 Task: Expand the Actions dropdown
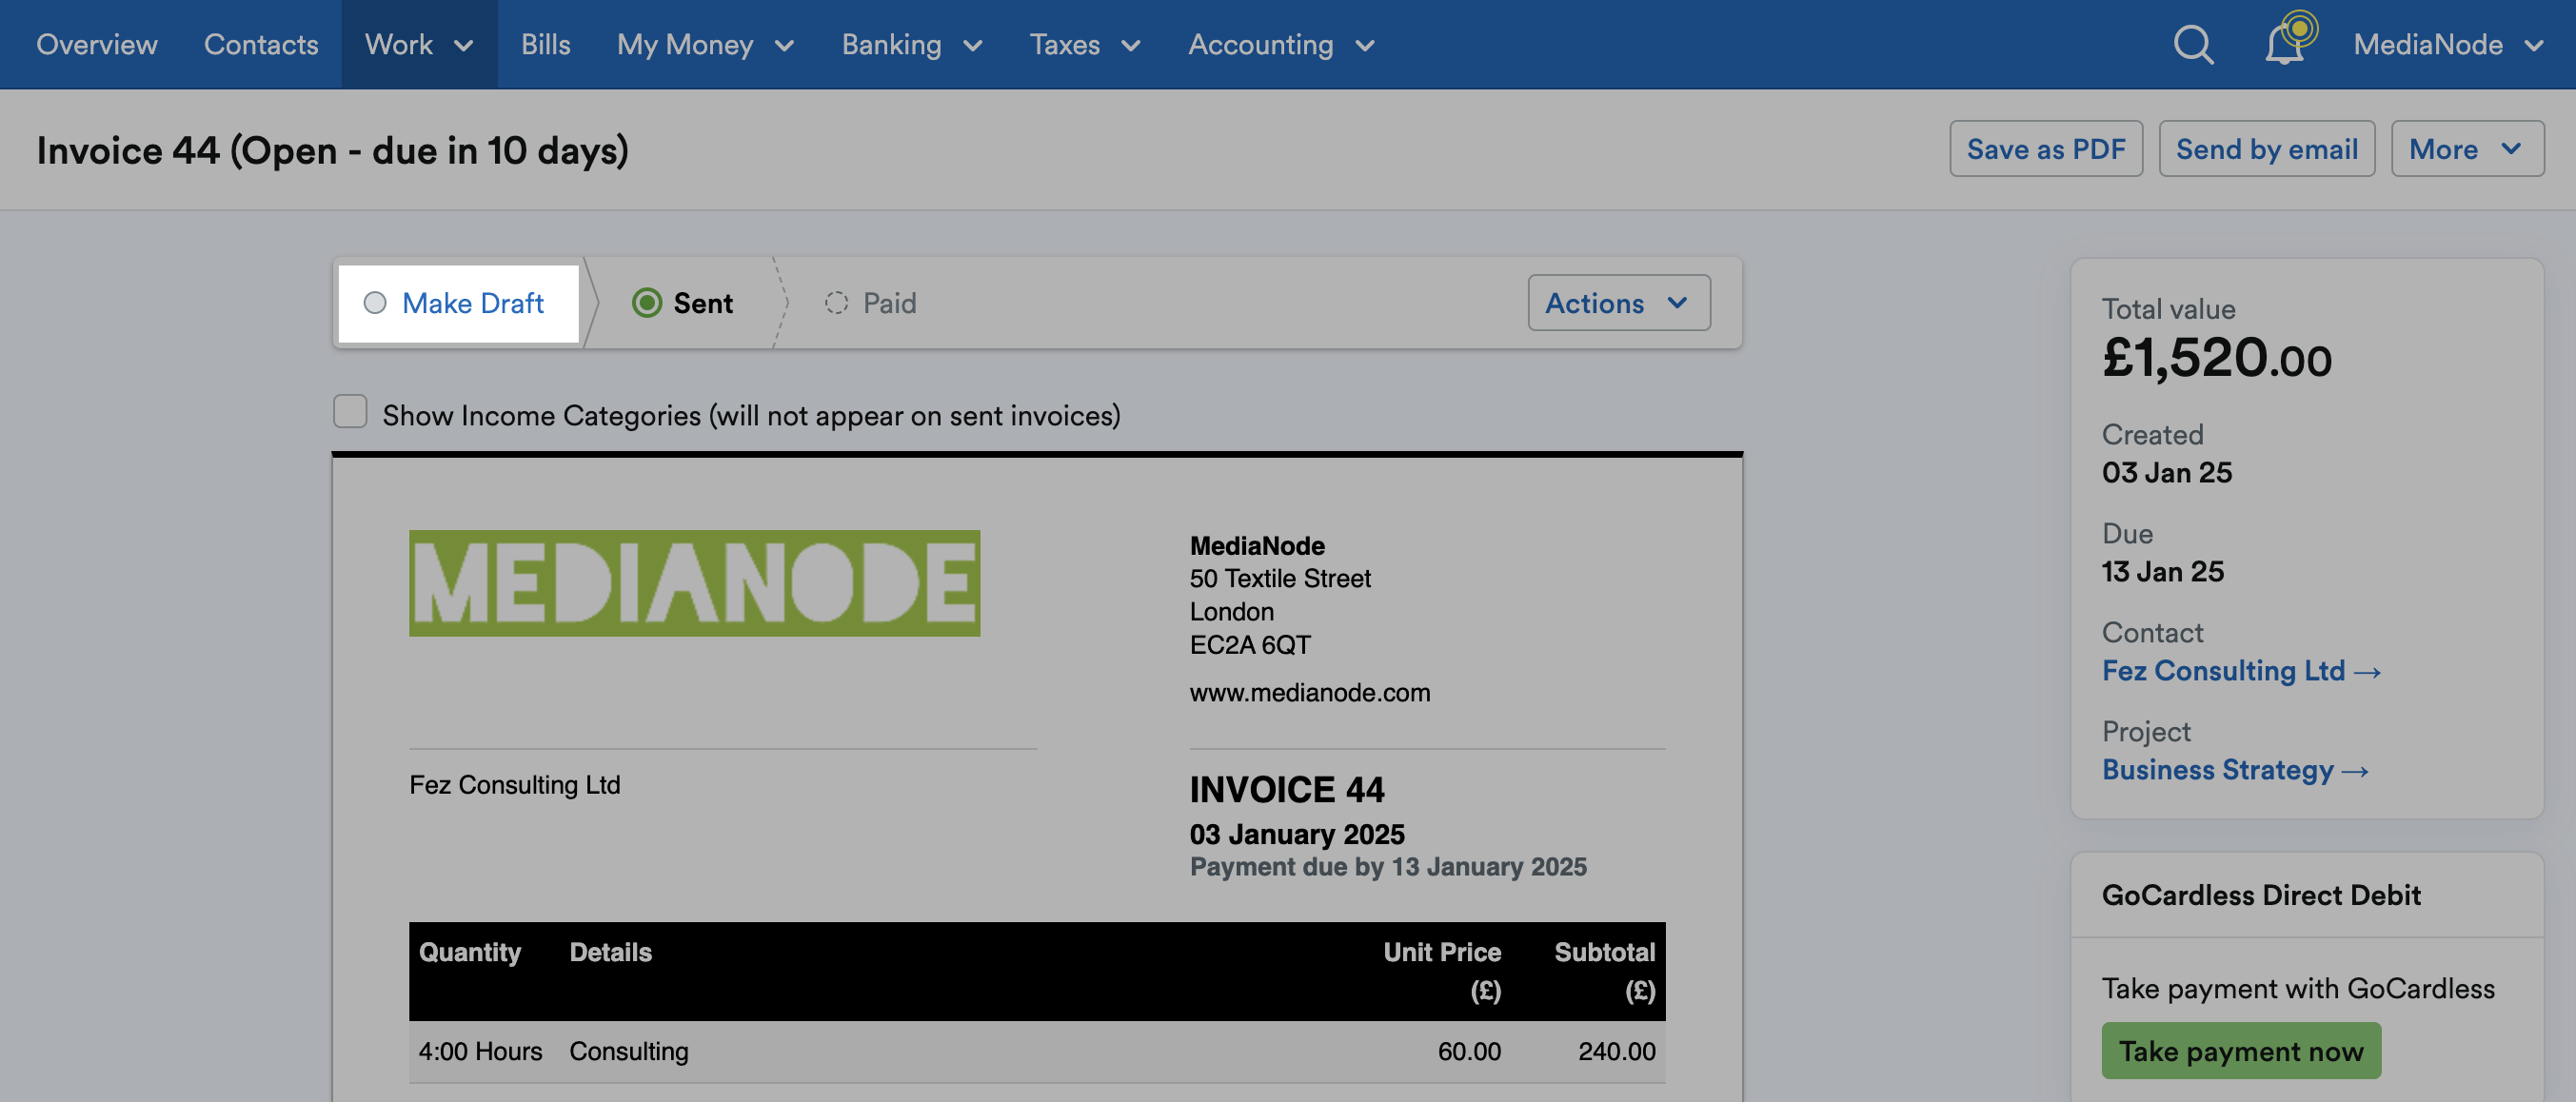1618,303
